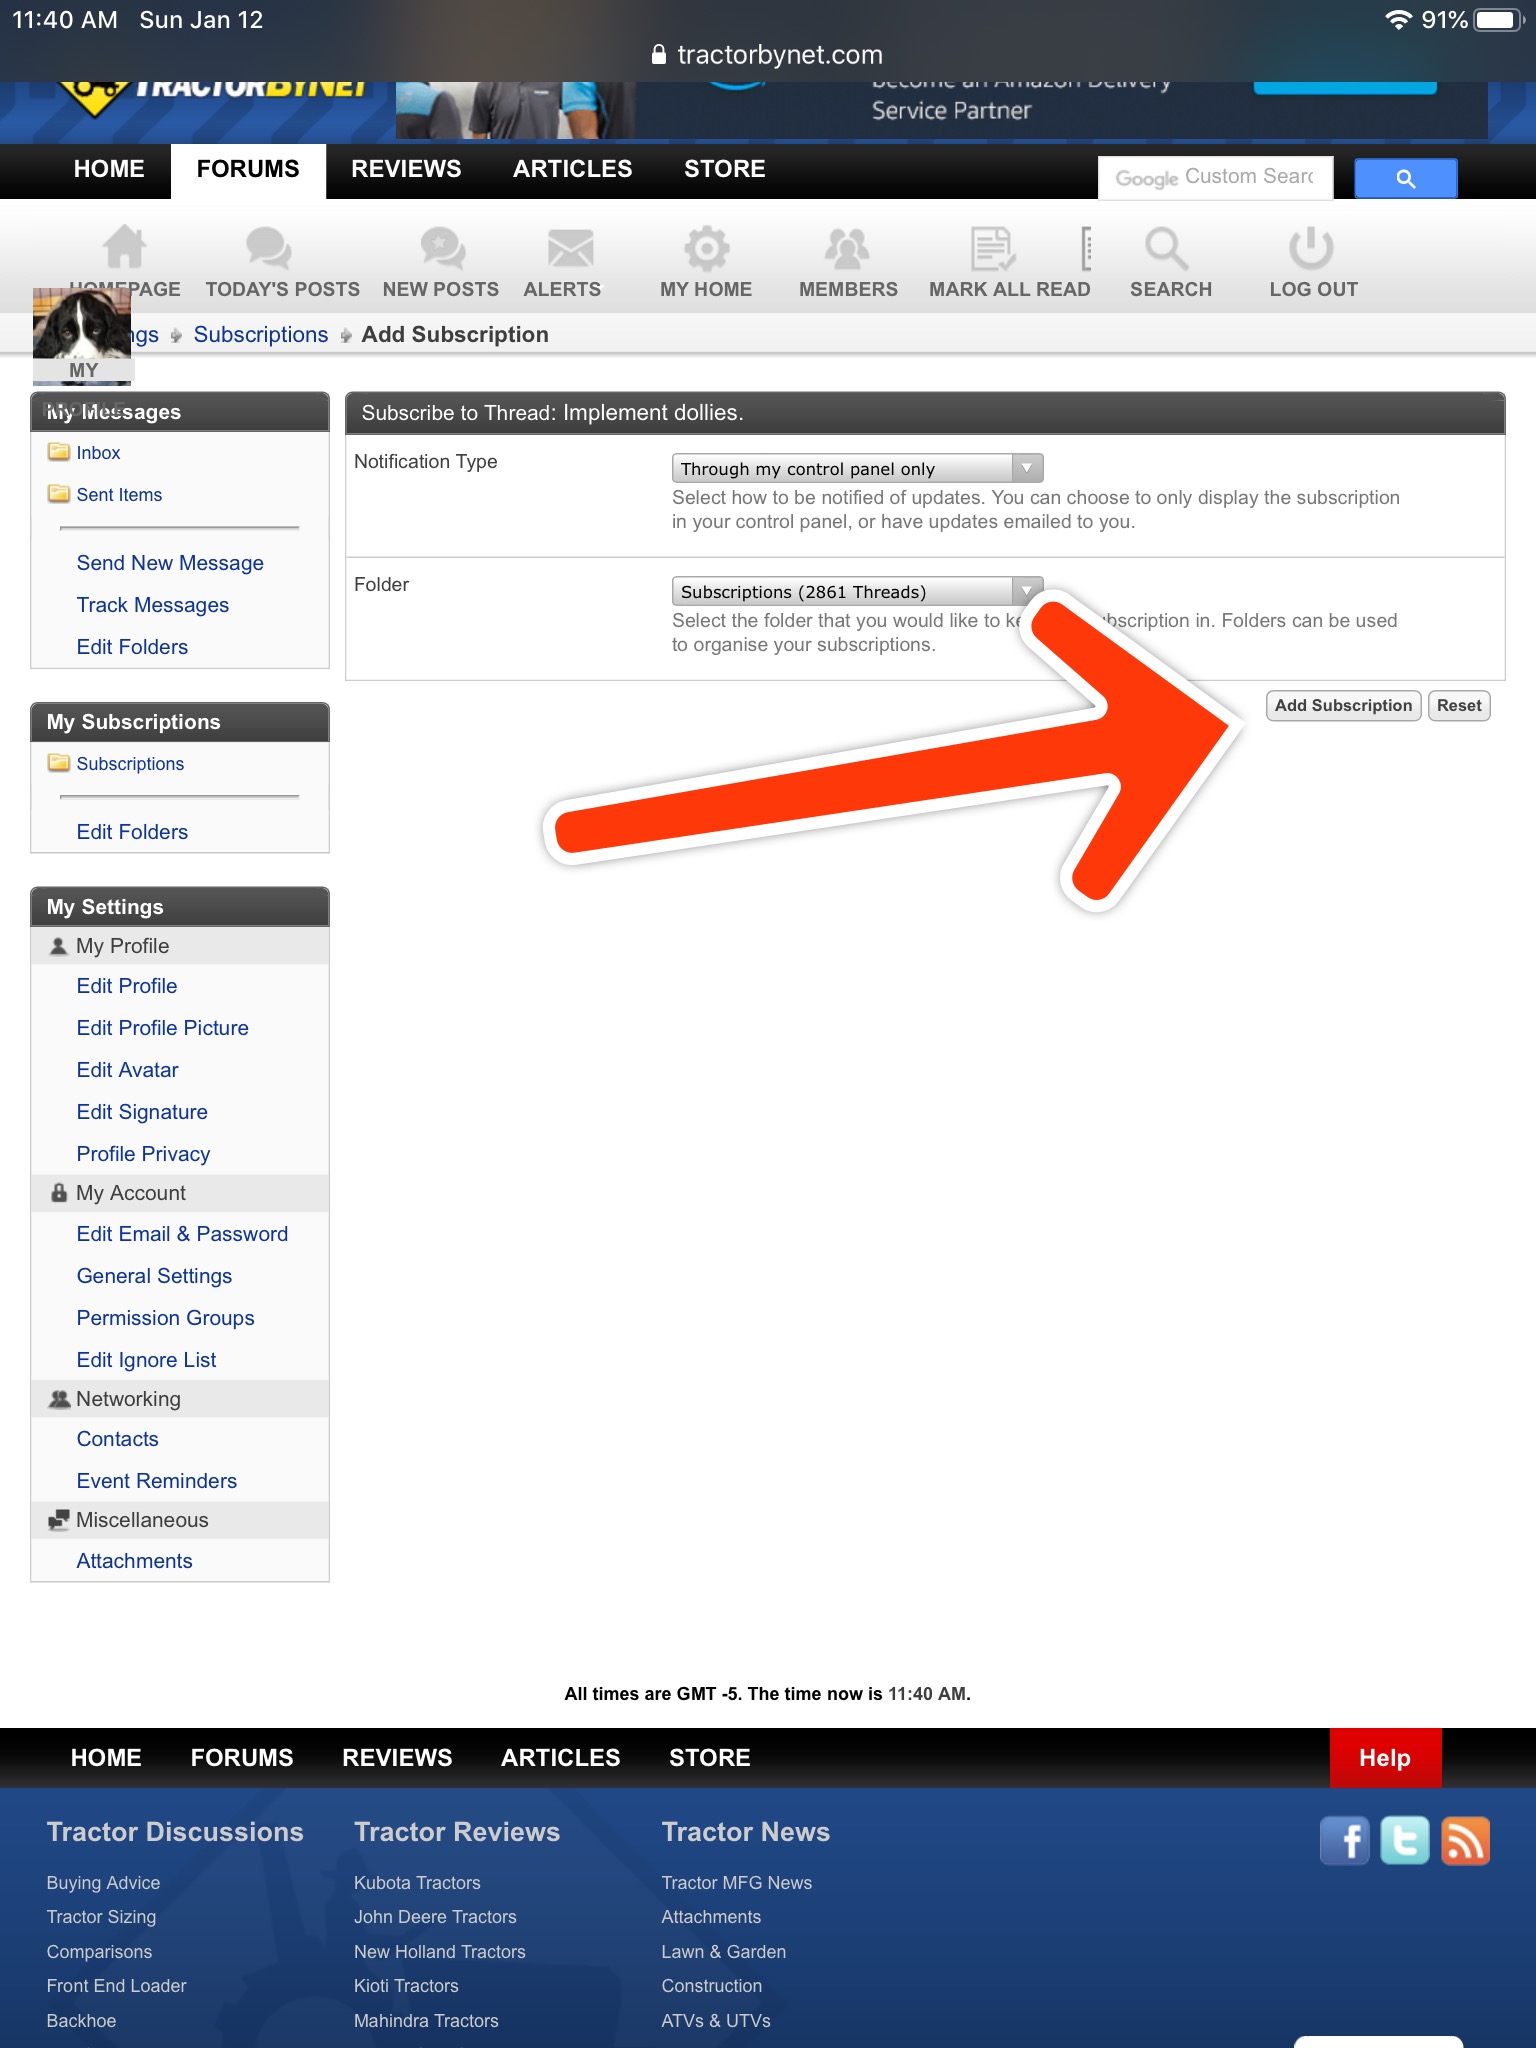The height and width of the screenshot is (2048, 1536).
Task: Click the Members people icon
Action: pyautogui.click(x=847, y=249)
